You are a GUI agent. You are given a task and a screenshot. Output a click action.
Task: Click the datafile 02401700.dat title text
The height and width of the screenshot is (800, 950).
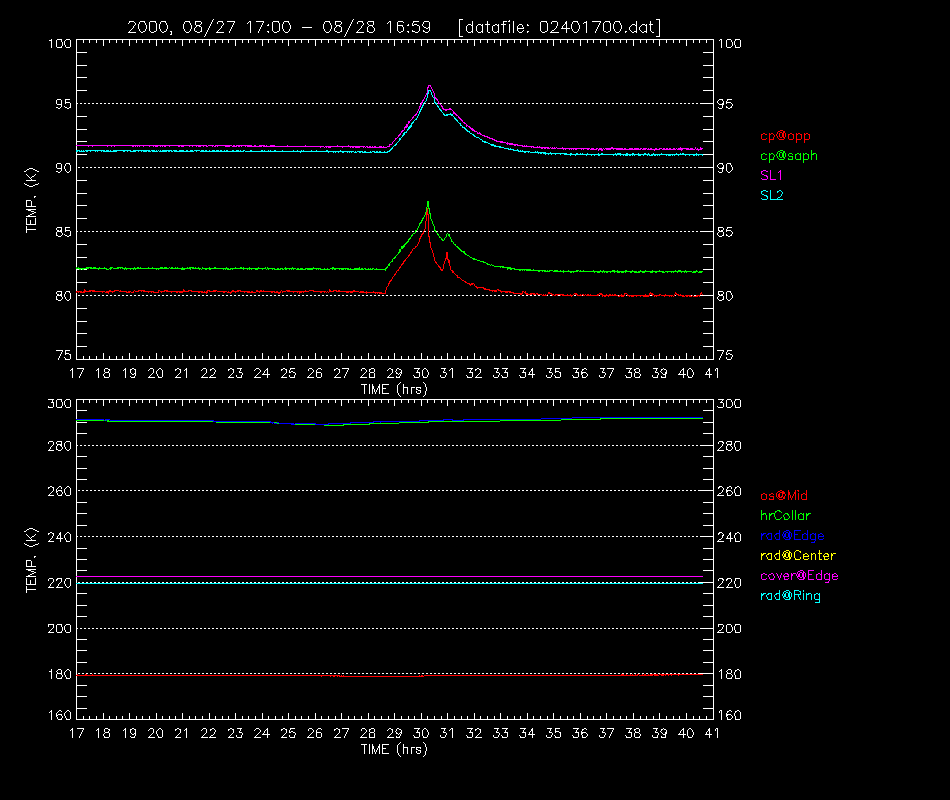tap(559, 27)
